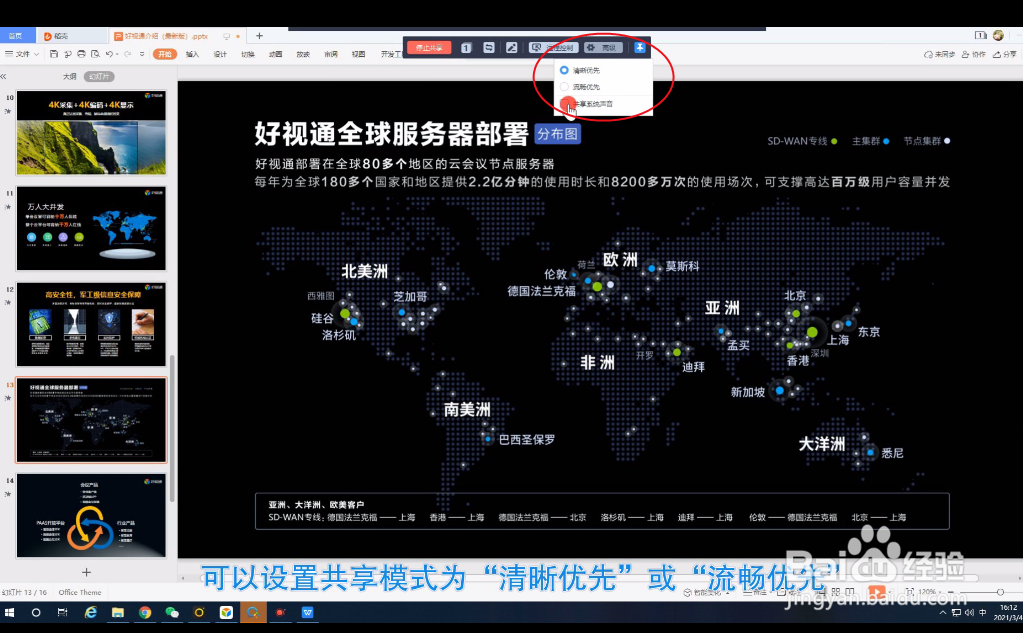
Task: Click the 协作 collaborate button
Action: coord(973,55)
